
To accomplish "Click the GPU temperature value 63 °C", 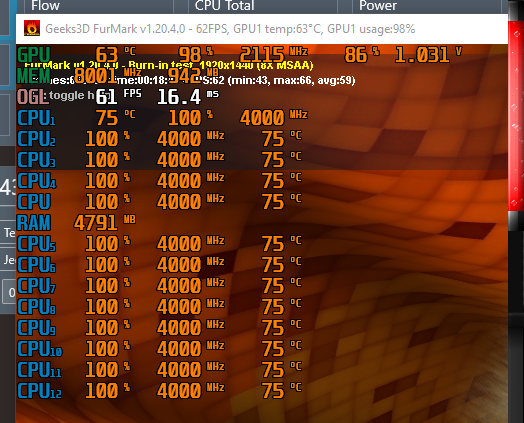I will (115, 54).
